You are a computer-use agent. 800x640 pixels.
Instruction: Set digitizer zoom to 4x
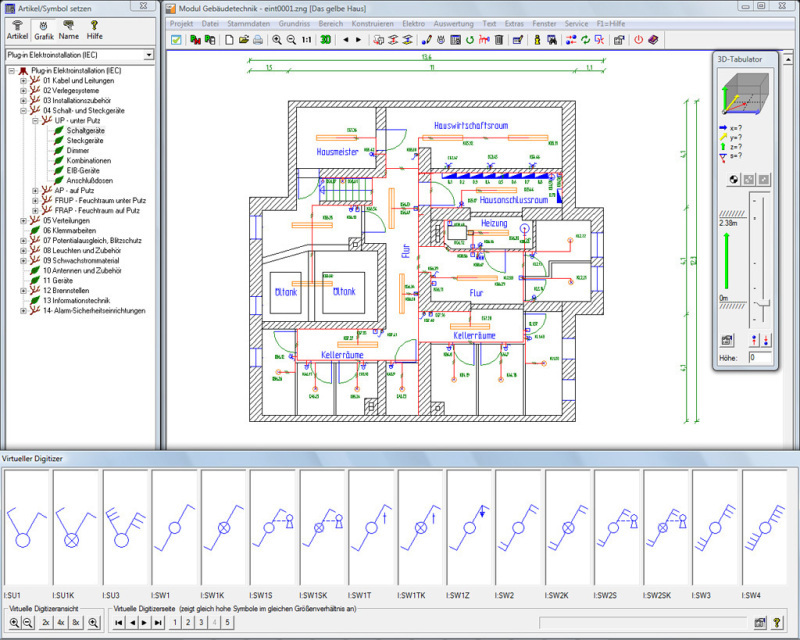click(61, 623)
